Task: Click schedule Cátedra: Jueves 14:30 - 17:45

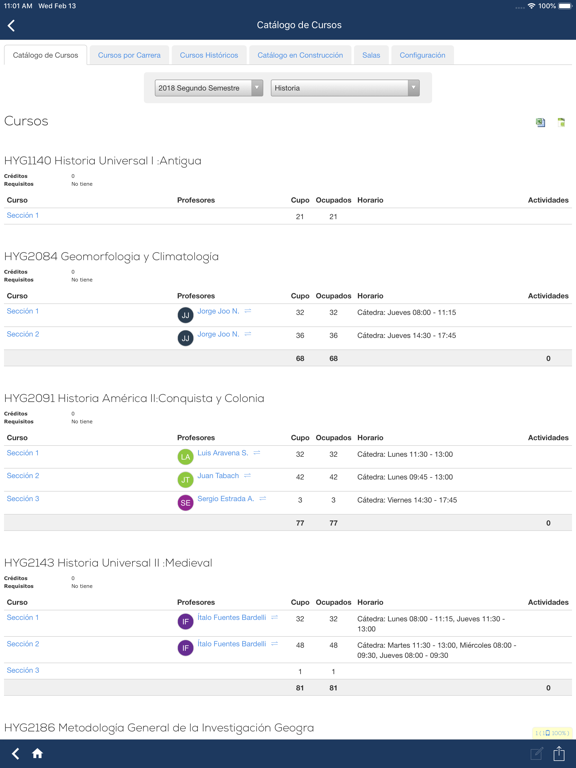Action: click(407, 336)
